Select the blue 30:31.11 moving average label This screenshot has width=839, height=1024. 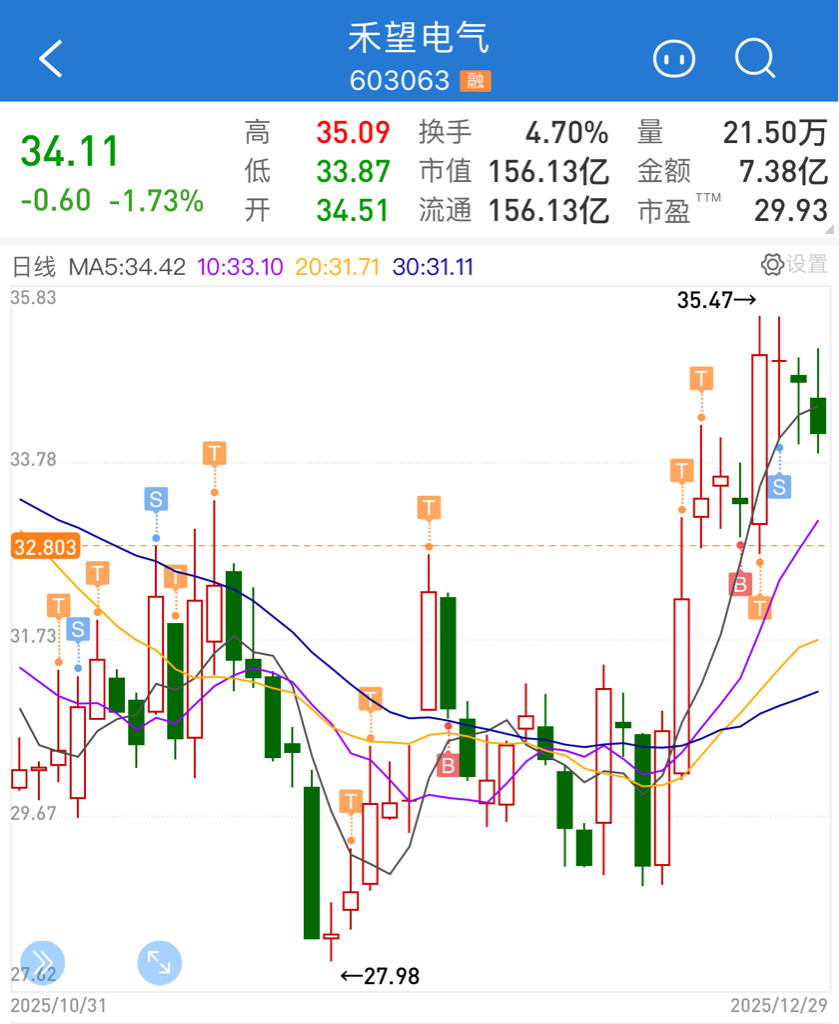click(x=433, y=266)
